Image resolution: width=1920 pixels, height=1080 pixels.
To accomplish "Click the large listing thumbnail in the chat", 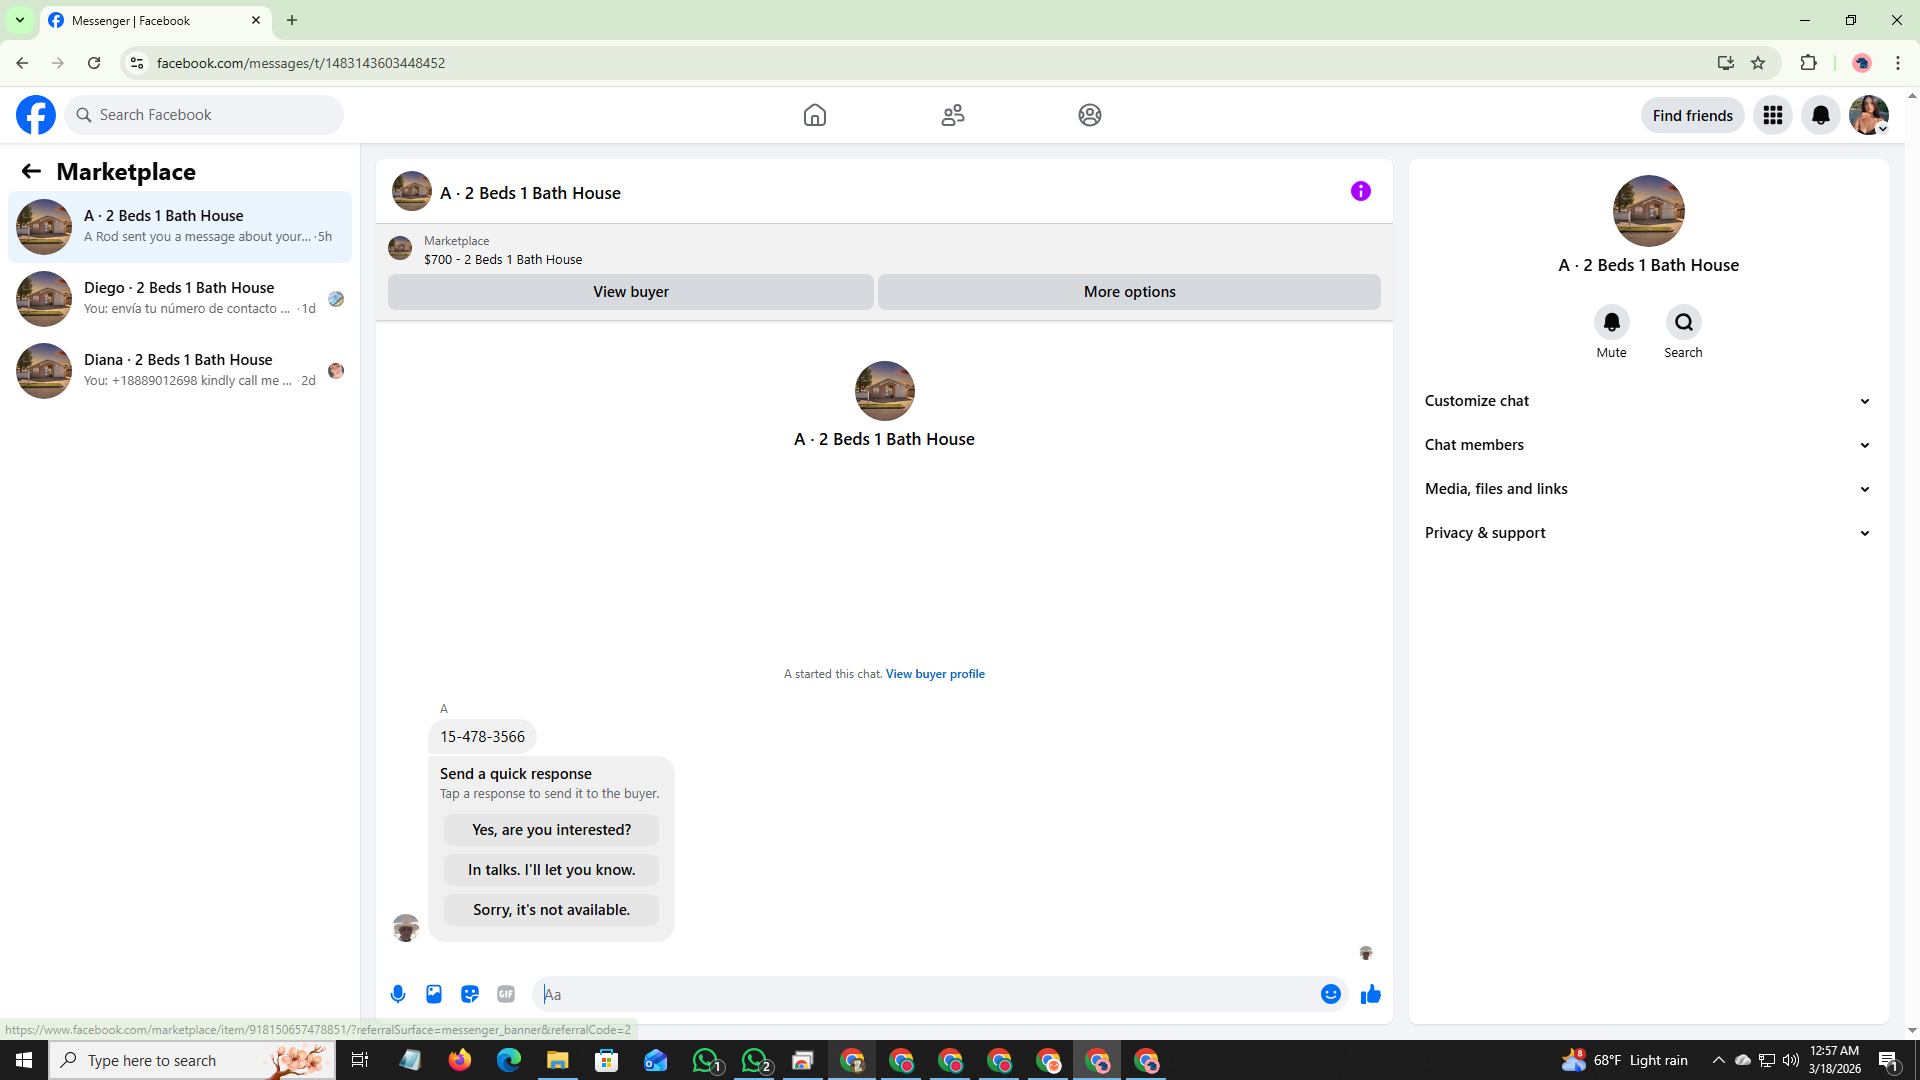I will pos(885,391).
